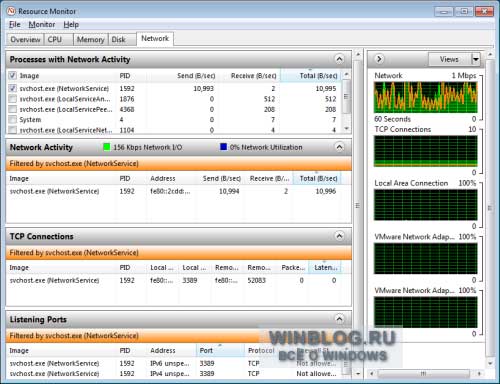Uncheck svchost.exe (NetworkService) process checkbox

12,88
